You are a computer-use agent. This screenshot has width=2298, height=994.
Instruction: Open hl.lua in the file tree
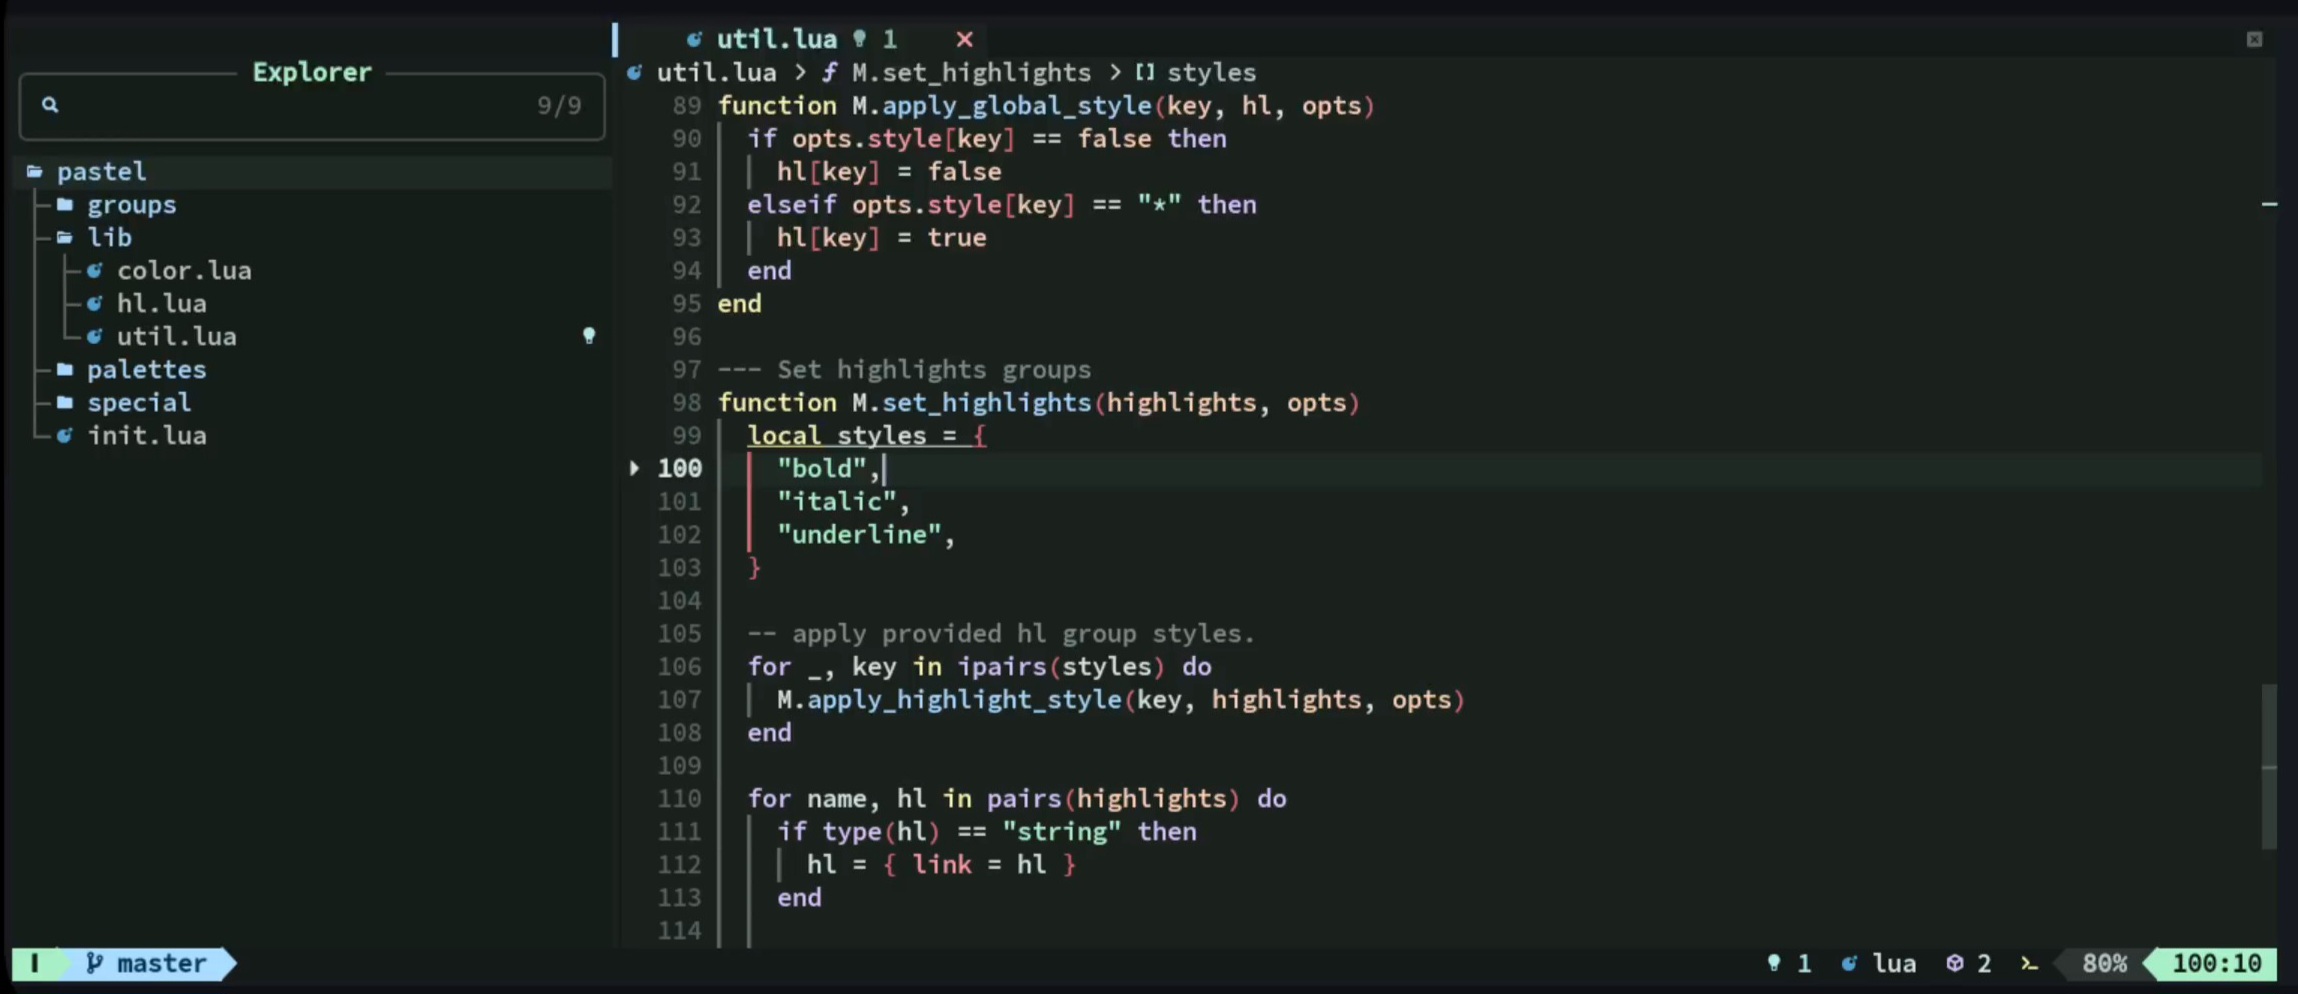pos(161,303)
